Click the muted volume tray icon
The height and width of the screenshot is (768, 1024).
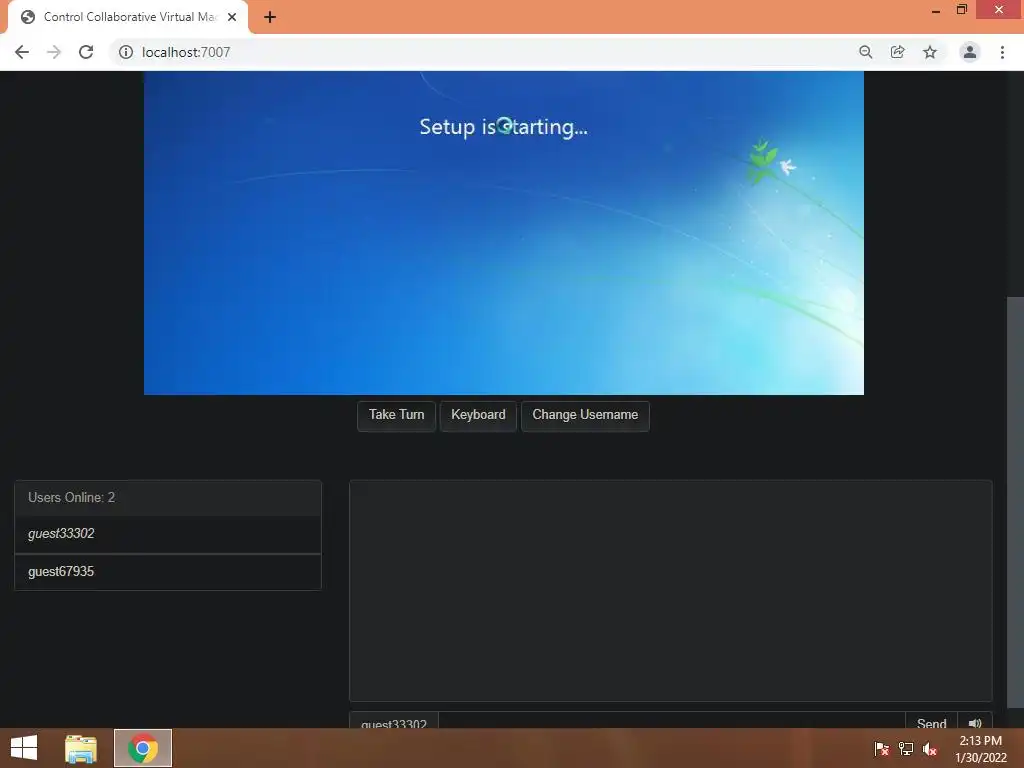pos(930,749)
